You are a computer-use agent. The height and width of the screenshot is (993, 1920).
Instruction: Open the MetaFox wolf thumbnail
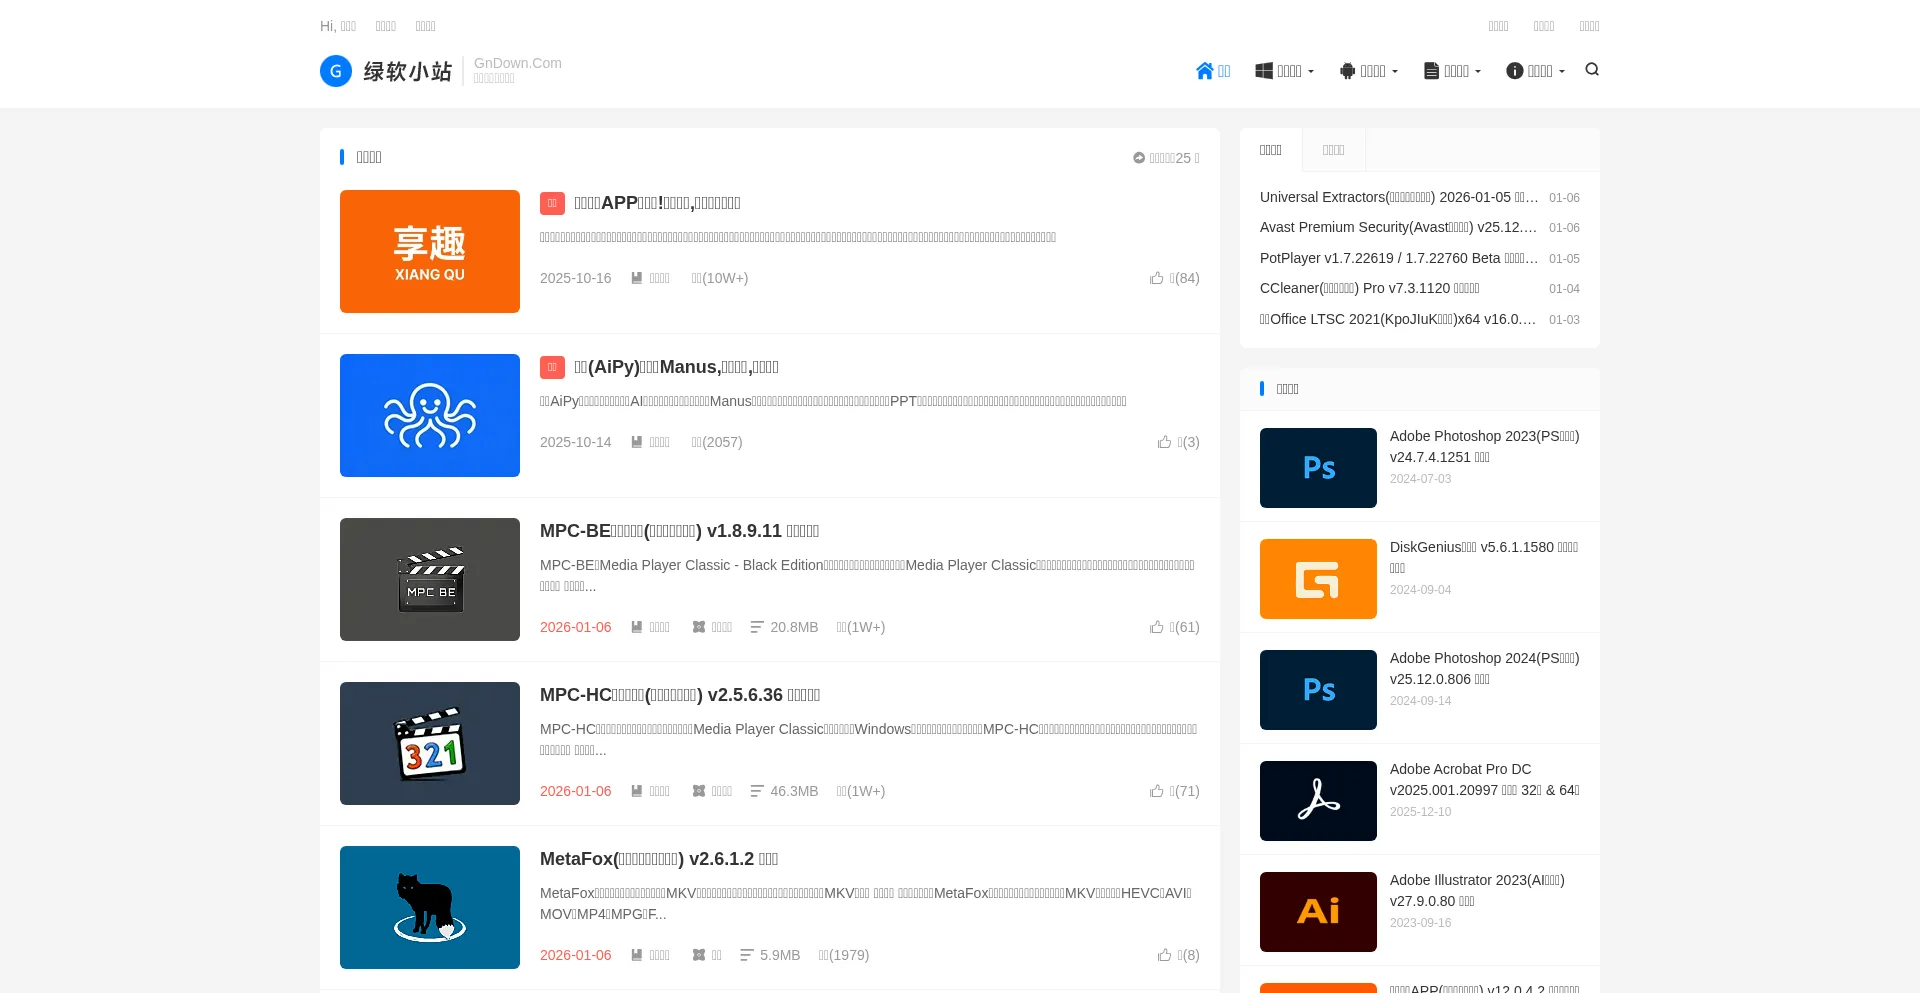pyautogui.click(x=430, y=907)
